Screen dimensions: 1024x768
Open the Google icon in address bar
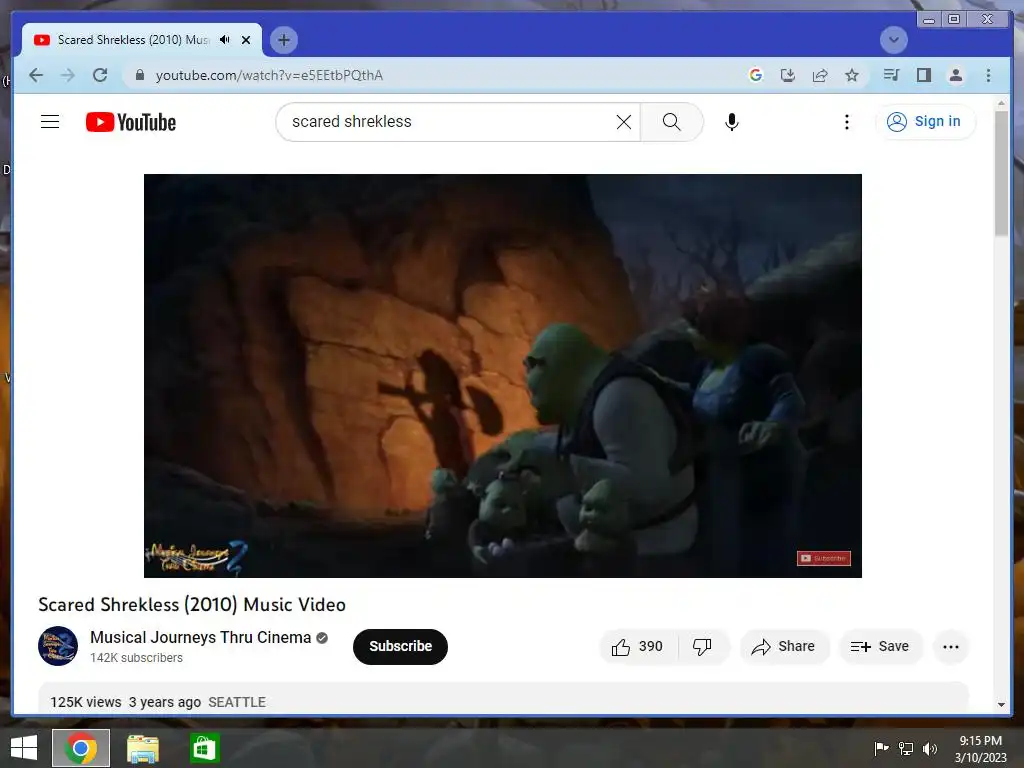click(x=756, y=75)
